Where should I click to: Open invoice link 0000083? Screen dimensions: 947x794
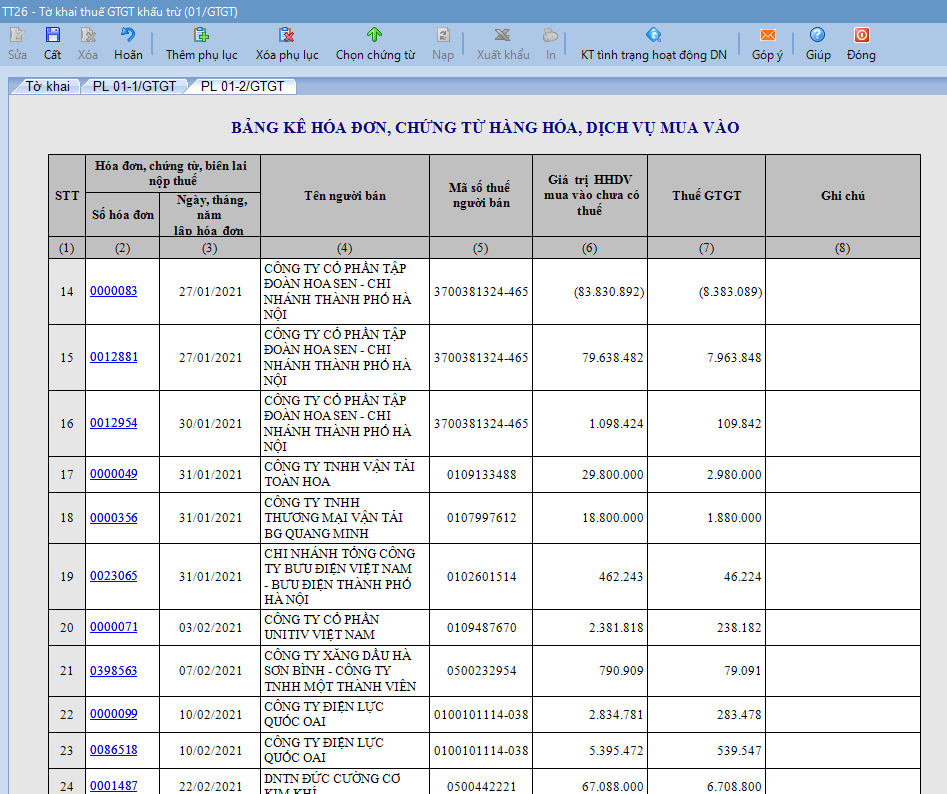pyautogui.click(x=114, y=291)
